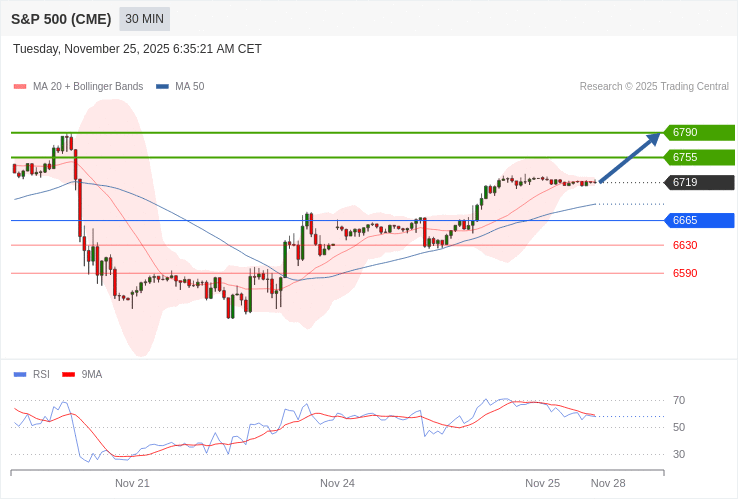Select the Nov 24 date on time axis
This screenshot has height=500, width=738.
click(x=337, y=483)
